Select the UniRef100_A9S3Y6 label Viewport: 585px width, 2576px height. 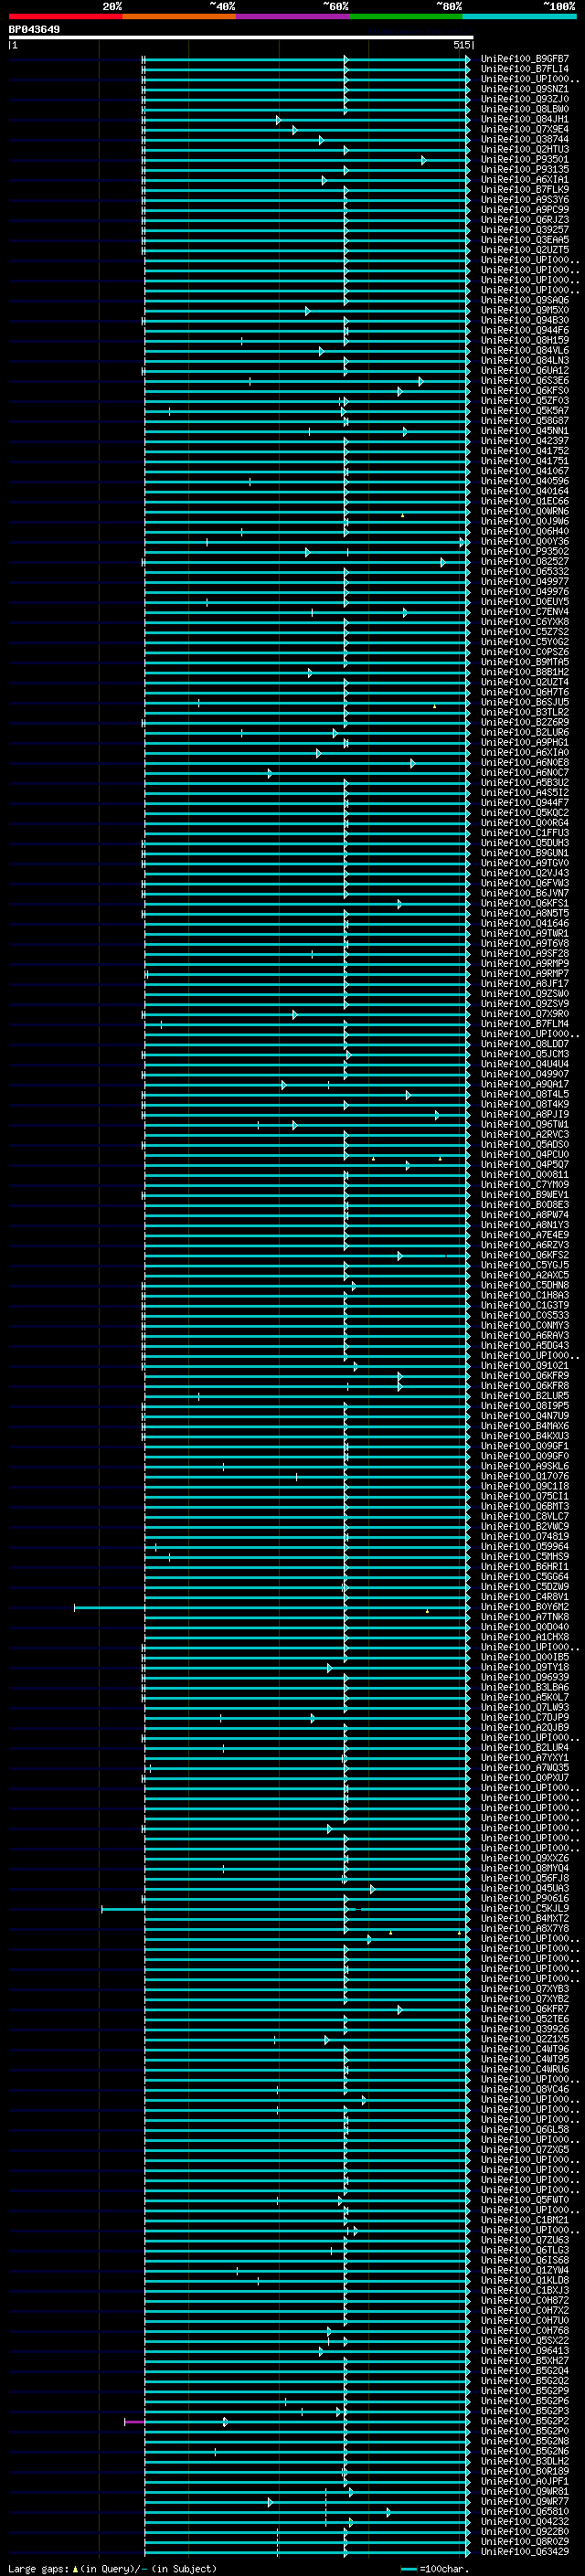[525, 200]
